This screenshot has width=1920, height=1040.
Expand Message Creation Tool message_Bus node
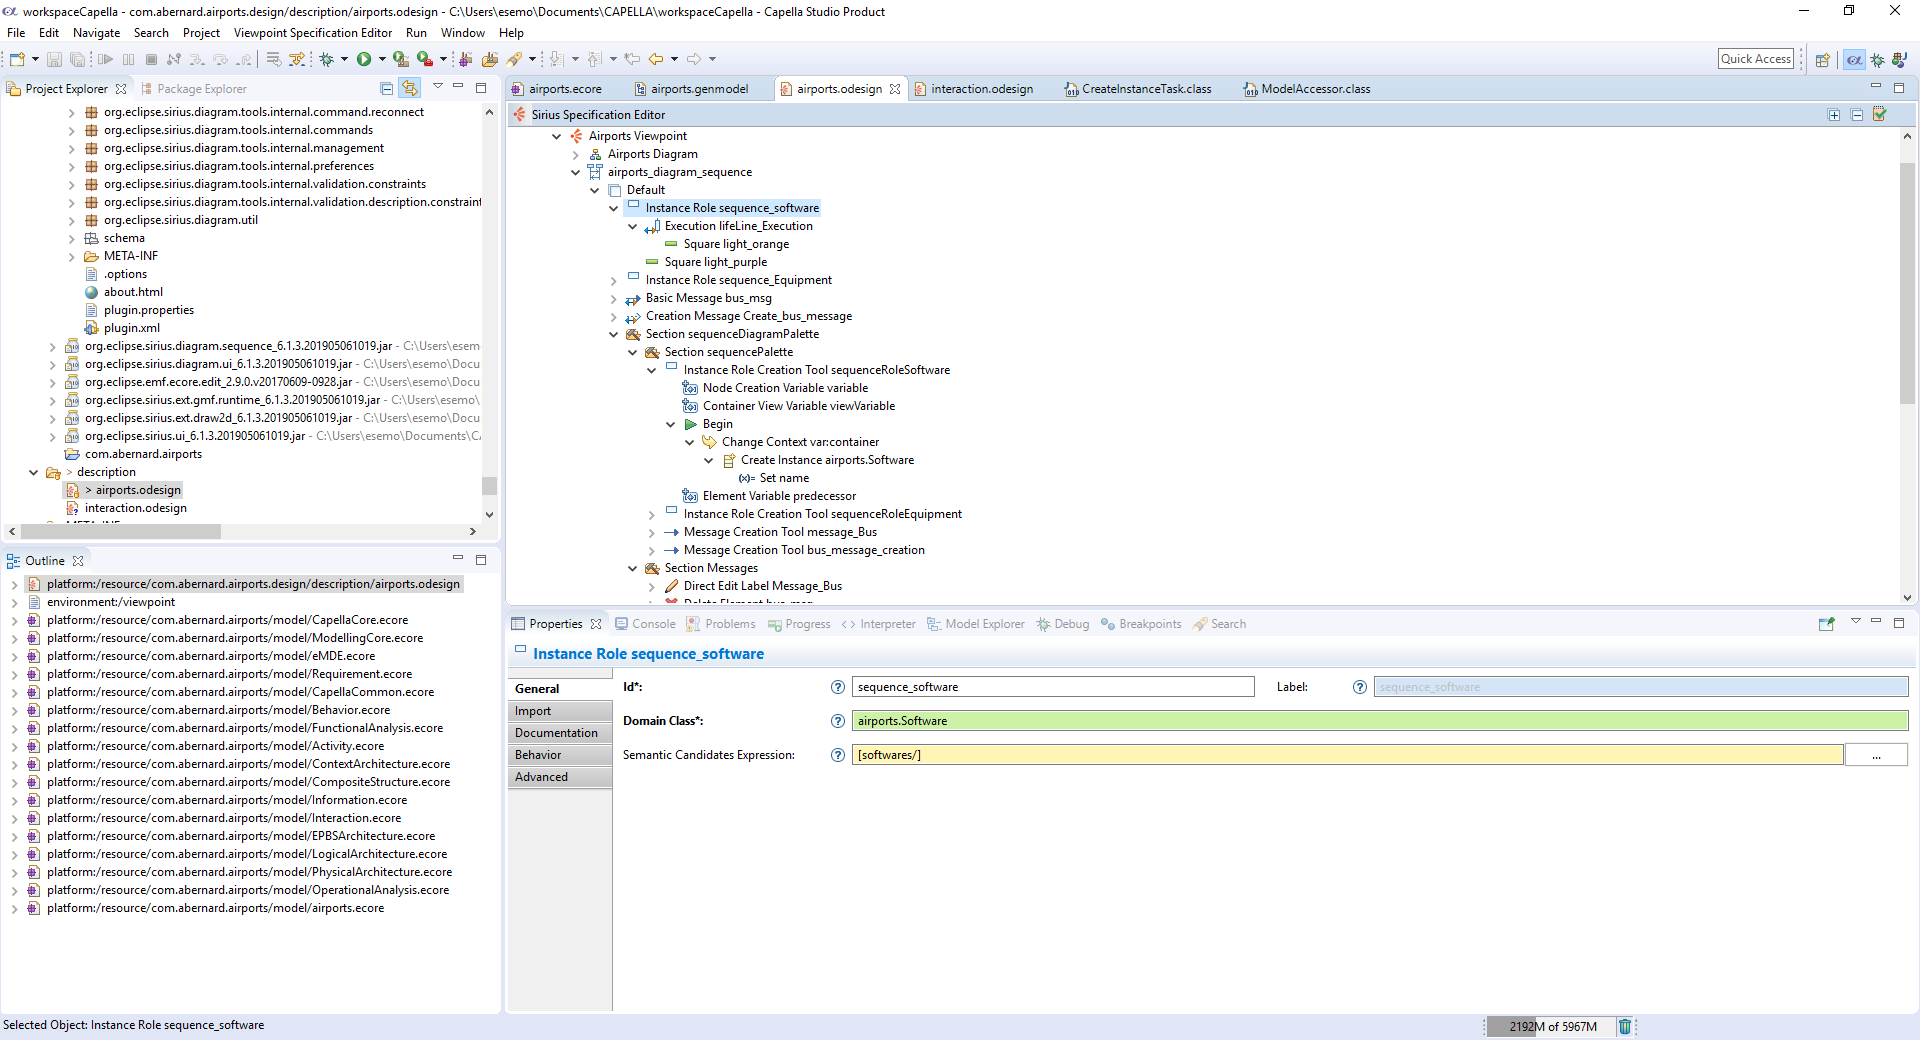click(x=652, y=532)
